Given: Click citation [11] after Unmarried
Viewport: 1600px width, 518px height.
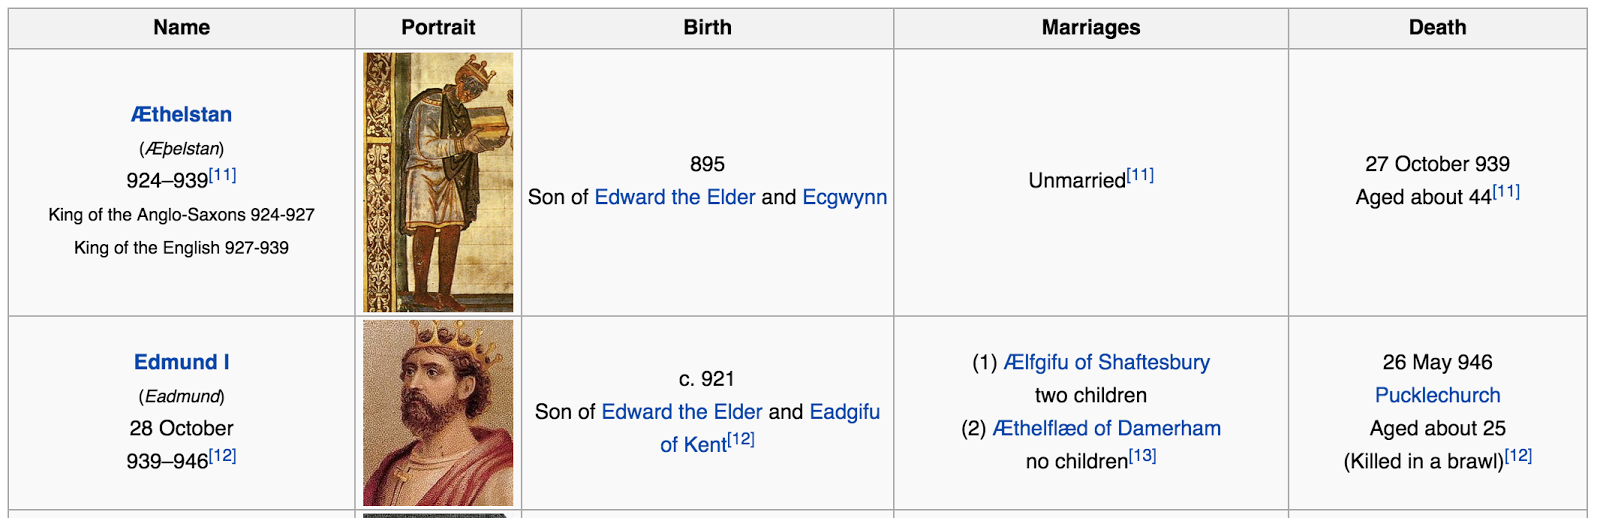Looking at the screenshot, I should pyautogui.click(x=1140, y=175).
